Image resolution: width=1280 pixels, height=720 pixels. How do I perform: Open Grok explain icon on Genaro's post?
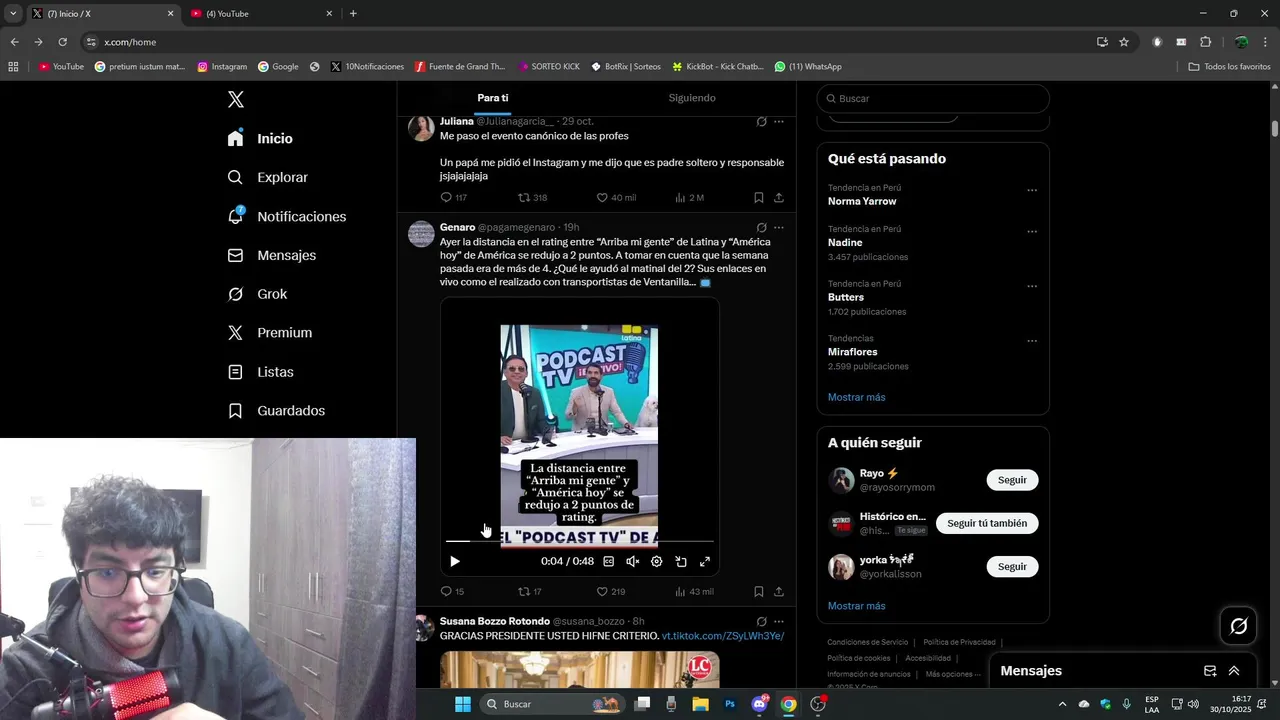pyautogui.click(x=761, y=228)
